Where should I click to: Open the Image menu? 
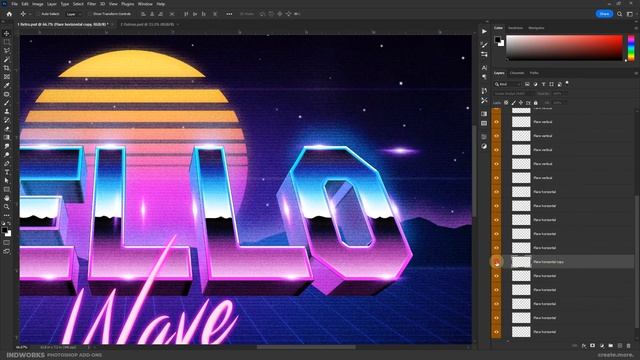click(38, 4)
